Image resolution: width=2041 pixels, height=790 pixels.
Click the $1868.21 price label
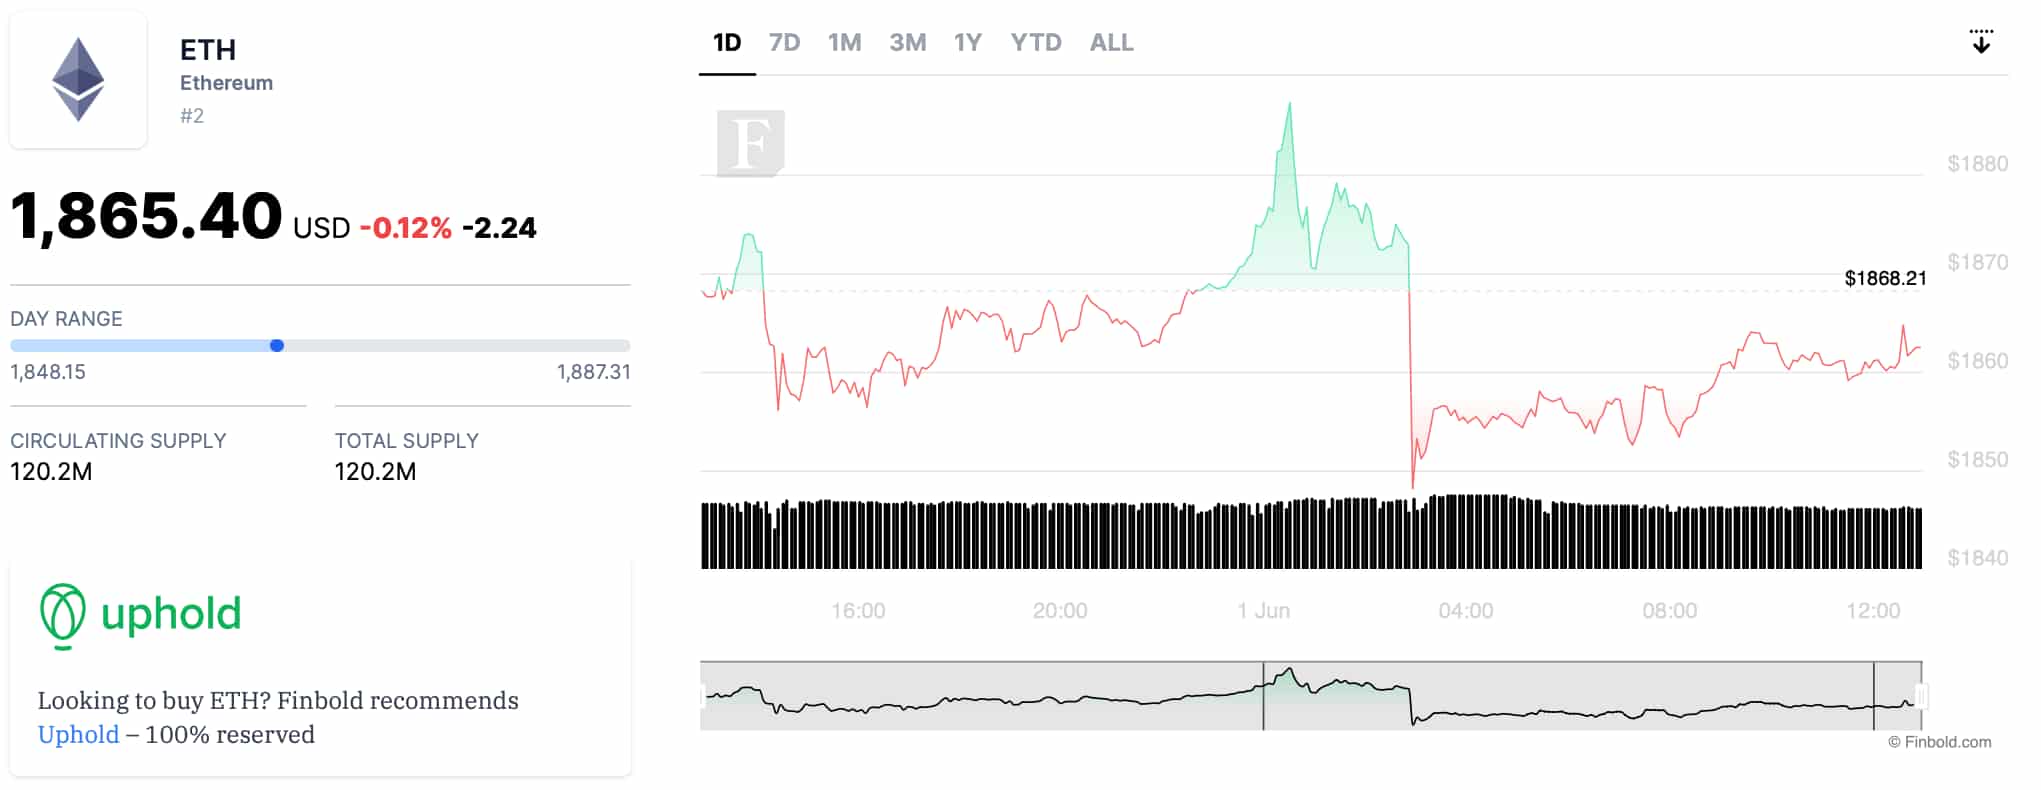1886,280
